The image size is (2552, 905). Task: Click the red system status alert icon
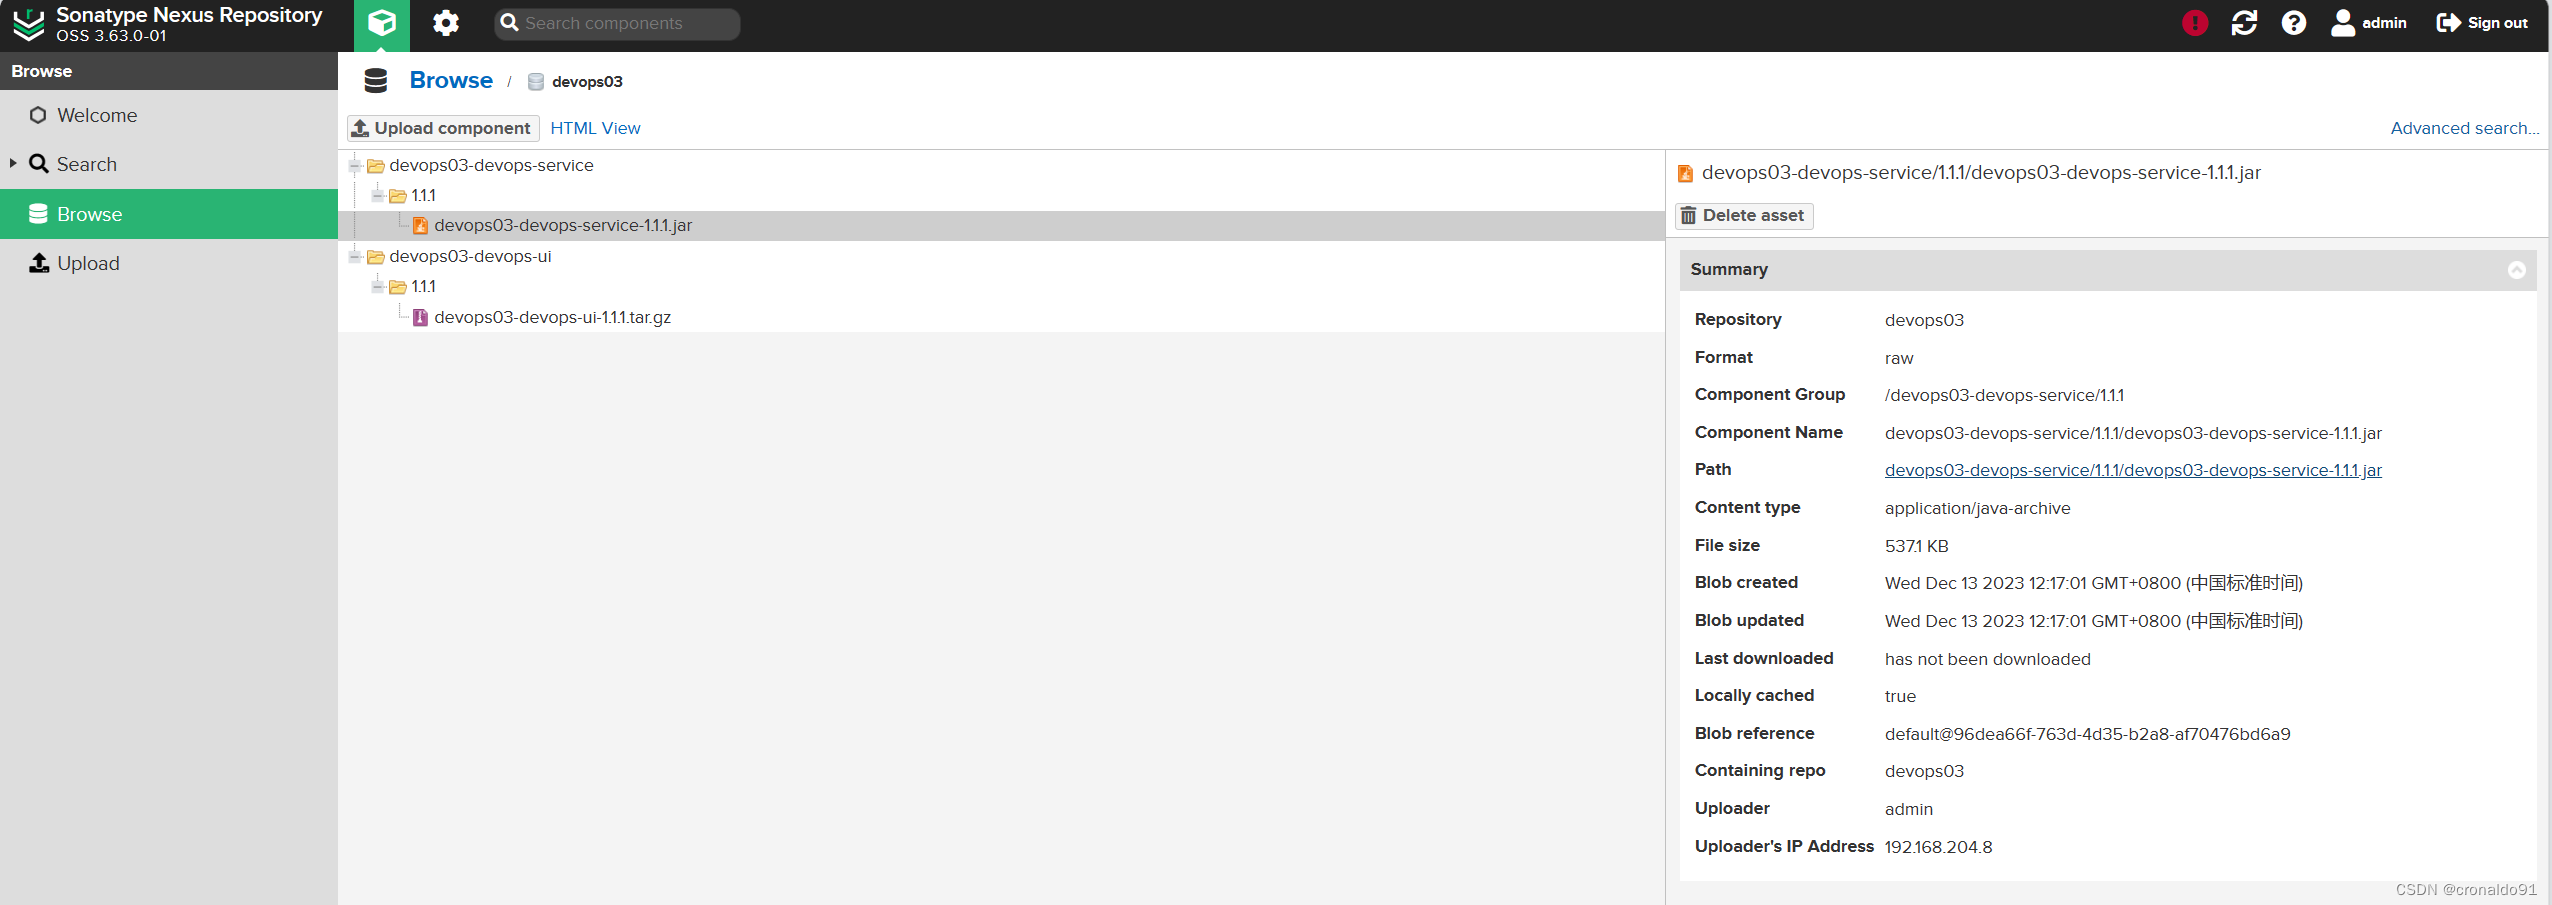(x=2195, y=23)
